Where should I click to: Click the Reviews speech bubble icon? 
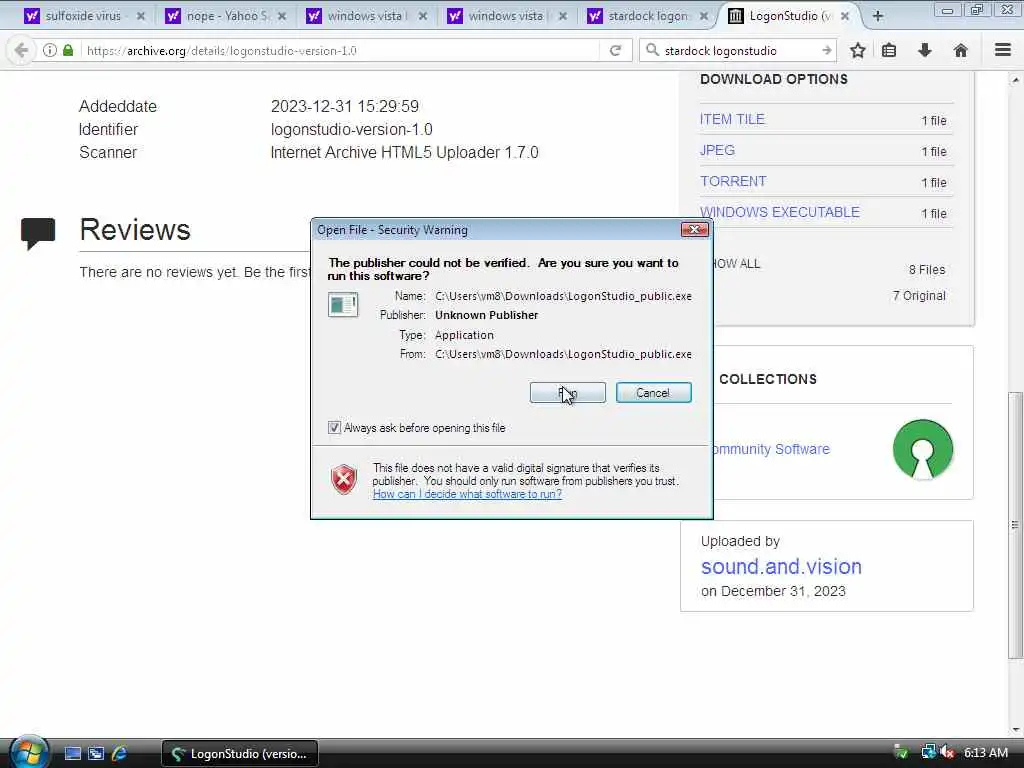pyautogui.click(x=38, y=234)
